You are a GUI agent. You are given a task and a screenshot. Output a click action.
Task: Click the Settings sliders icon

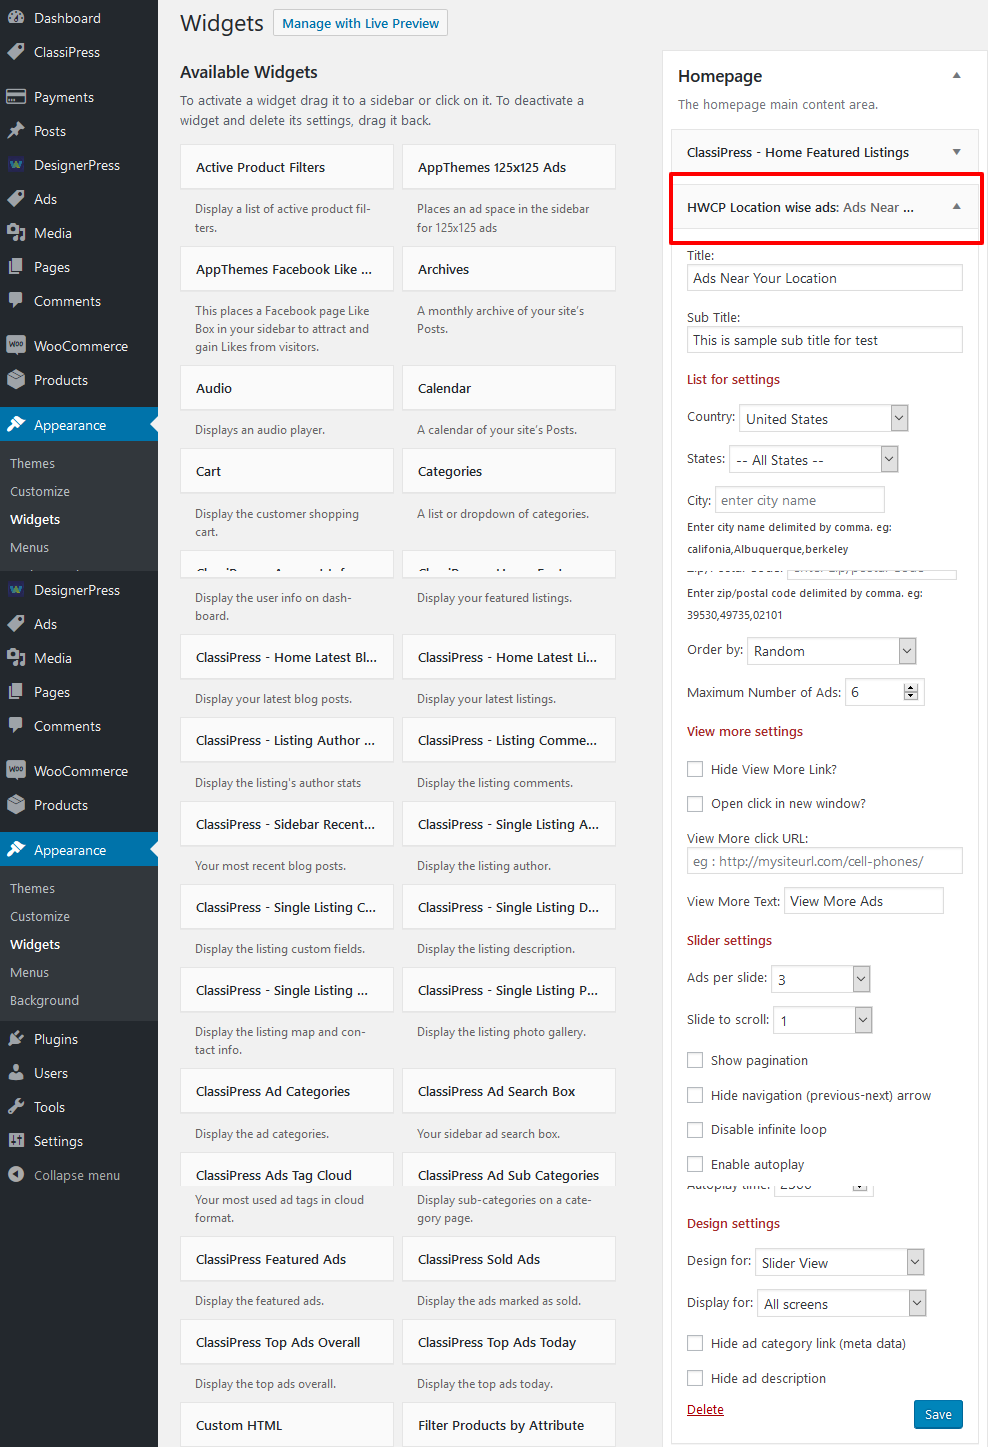(x=16, y=1141)
